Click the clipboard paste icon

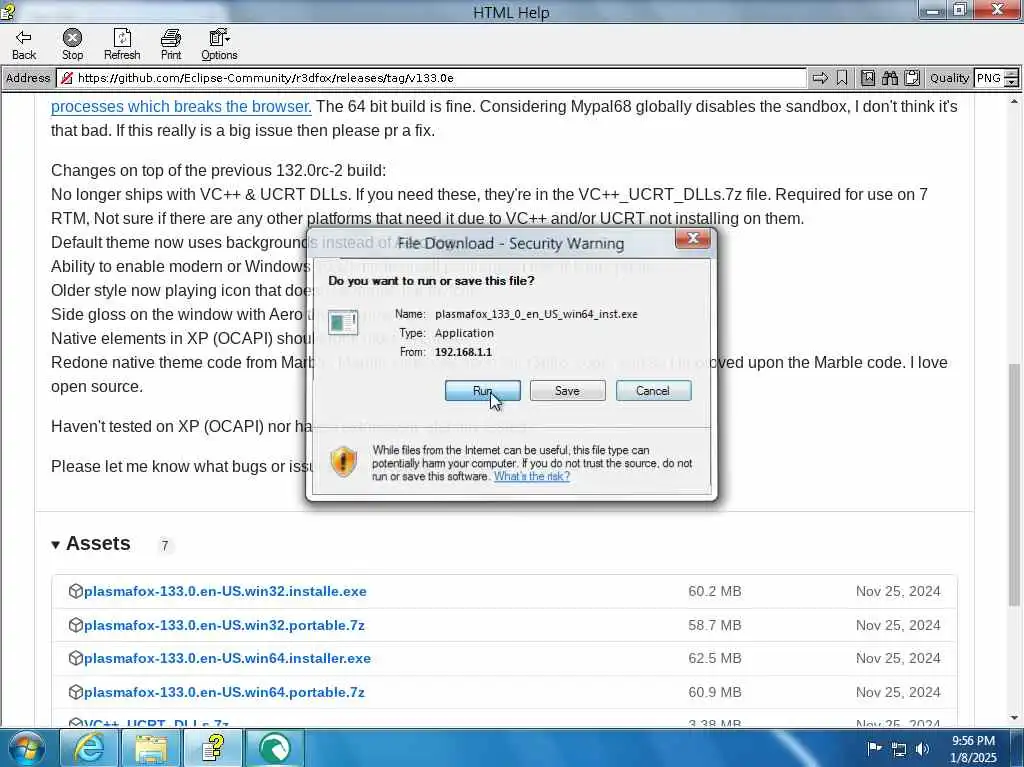pyautogui.click(x=912, y=78)
